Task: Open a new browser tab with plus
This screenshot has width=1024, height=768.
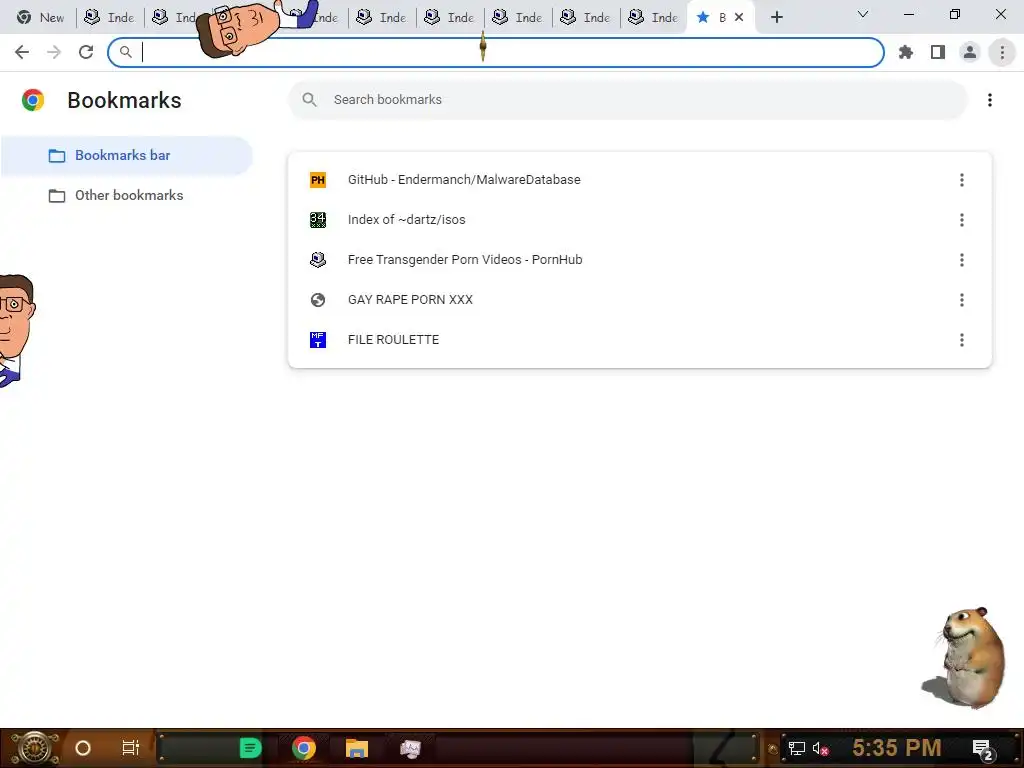Action: pyautogui.click(x=776, y=18)
